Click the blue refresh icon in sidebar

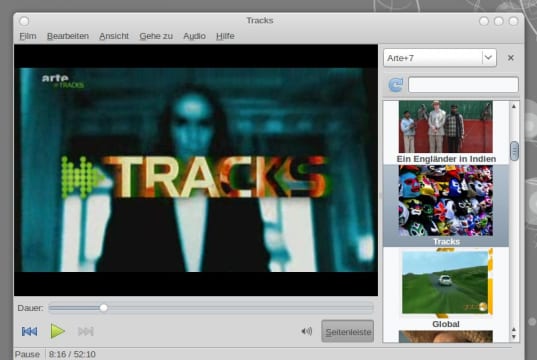pyautogui.click(x=396, y=85)
